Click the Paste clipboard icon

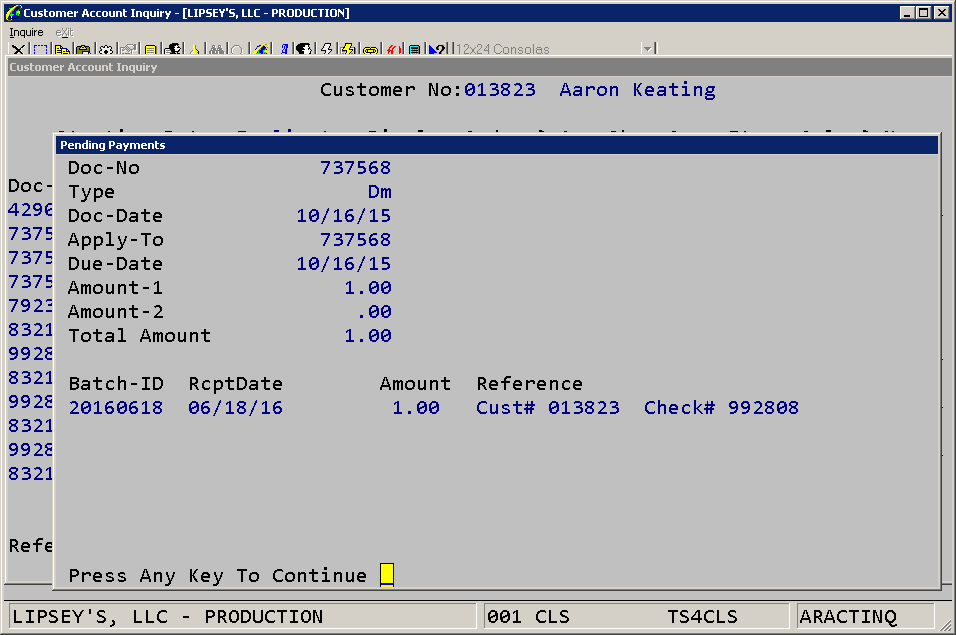point(83,49)
